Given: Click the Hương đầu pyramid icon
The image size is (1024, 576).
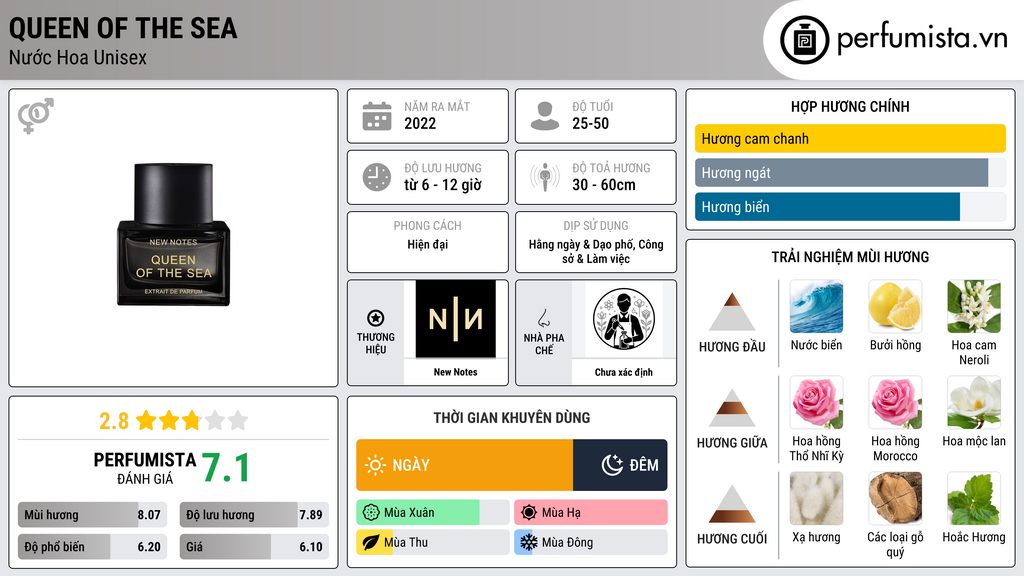Looking at the screenshot, I should 732,312.
